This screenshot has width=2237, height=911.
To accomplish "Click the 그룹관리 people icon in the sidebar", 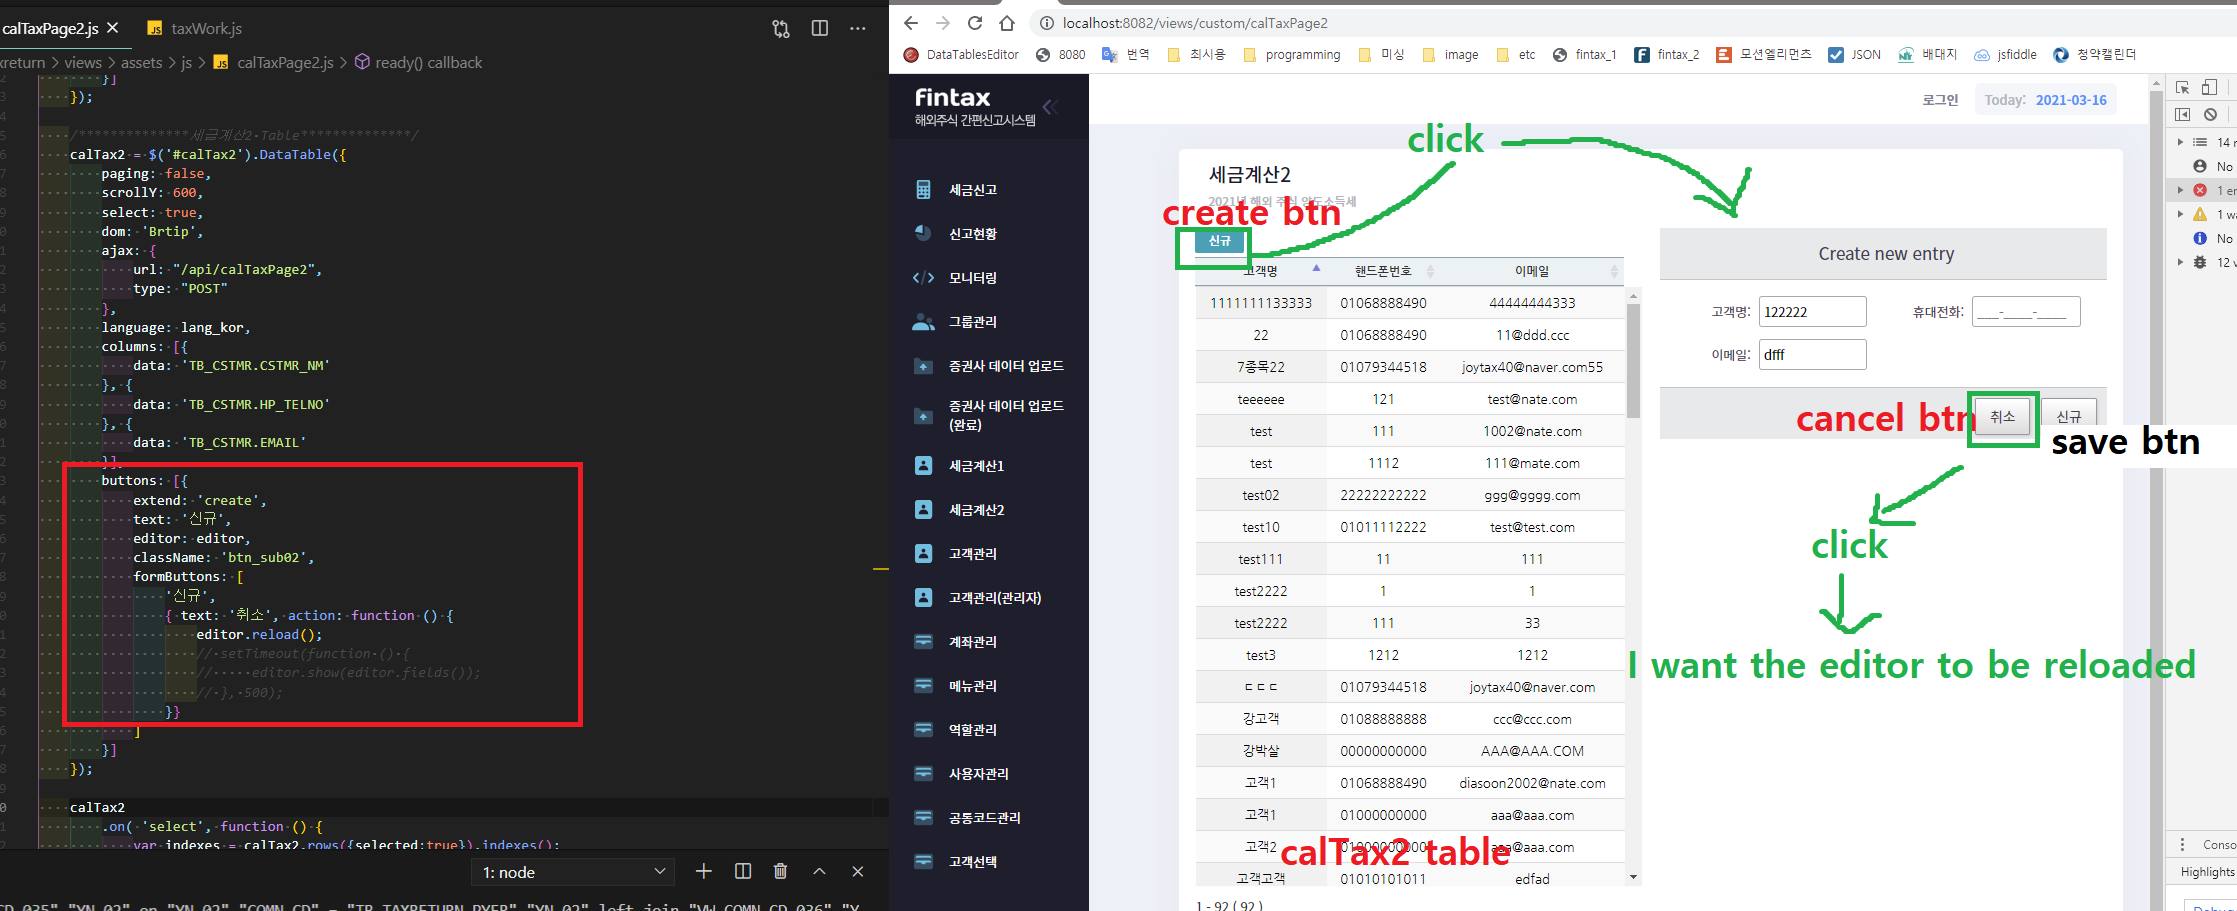I will tap(922, 321).
